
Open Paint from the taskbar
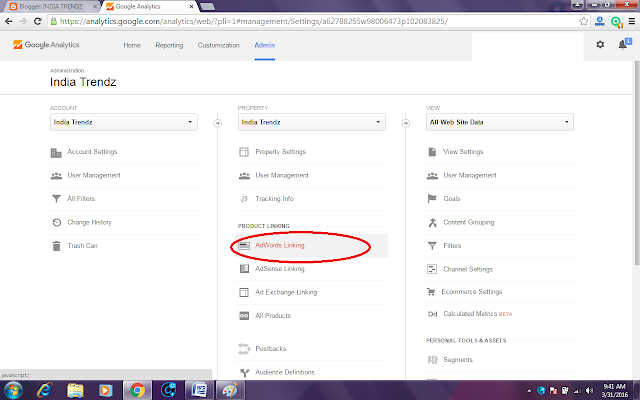pyautogui.click(x=229, y=391)
